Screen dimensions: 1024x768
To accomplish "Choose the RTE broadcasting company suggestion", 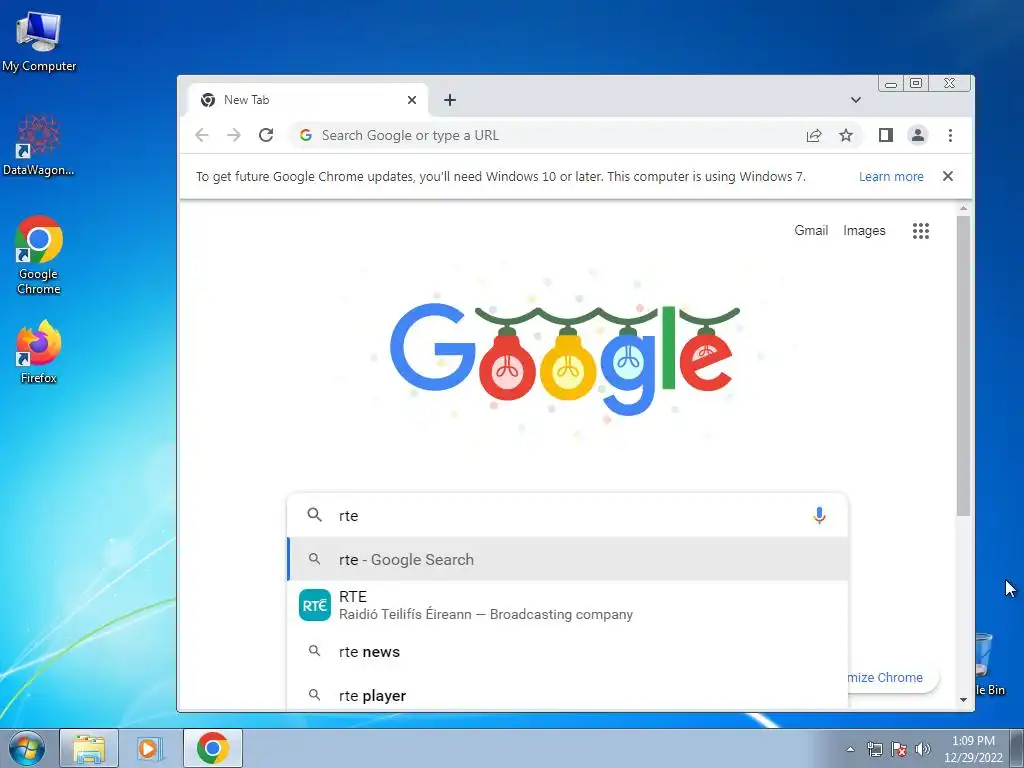I will (x=568, y=605).
